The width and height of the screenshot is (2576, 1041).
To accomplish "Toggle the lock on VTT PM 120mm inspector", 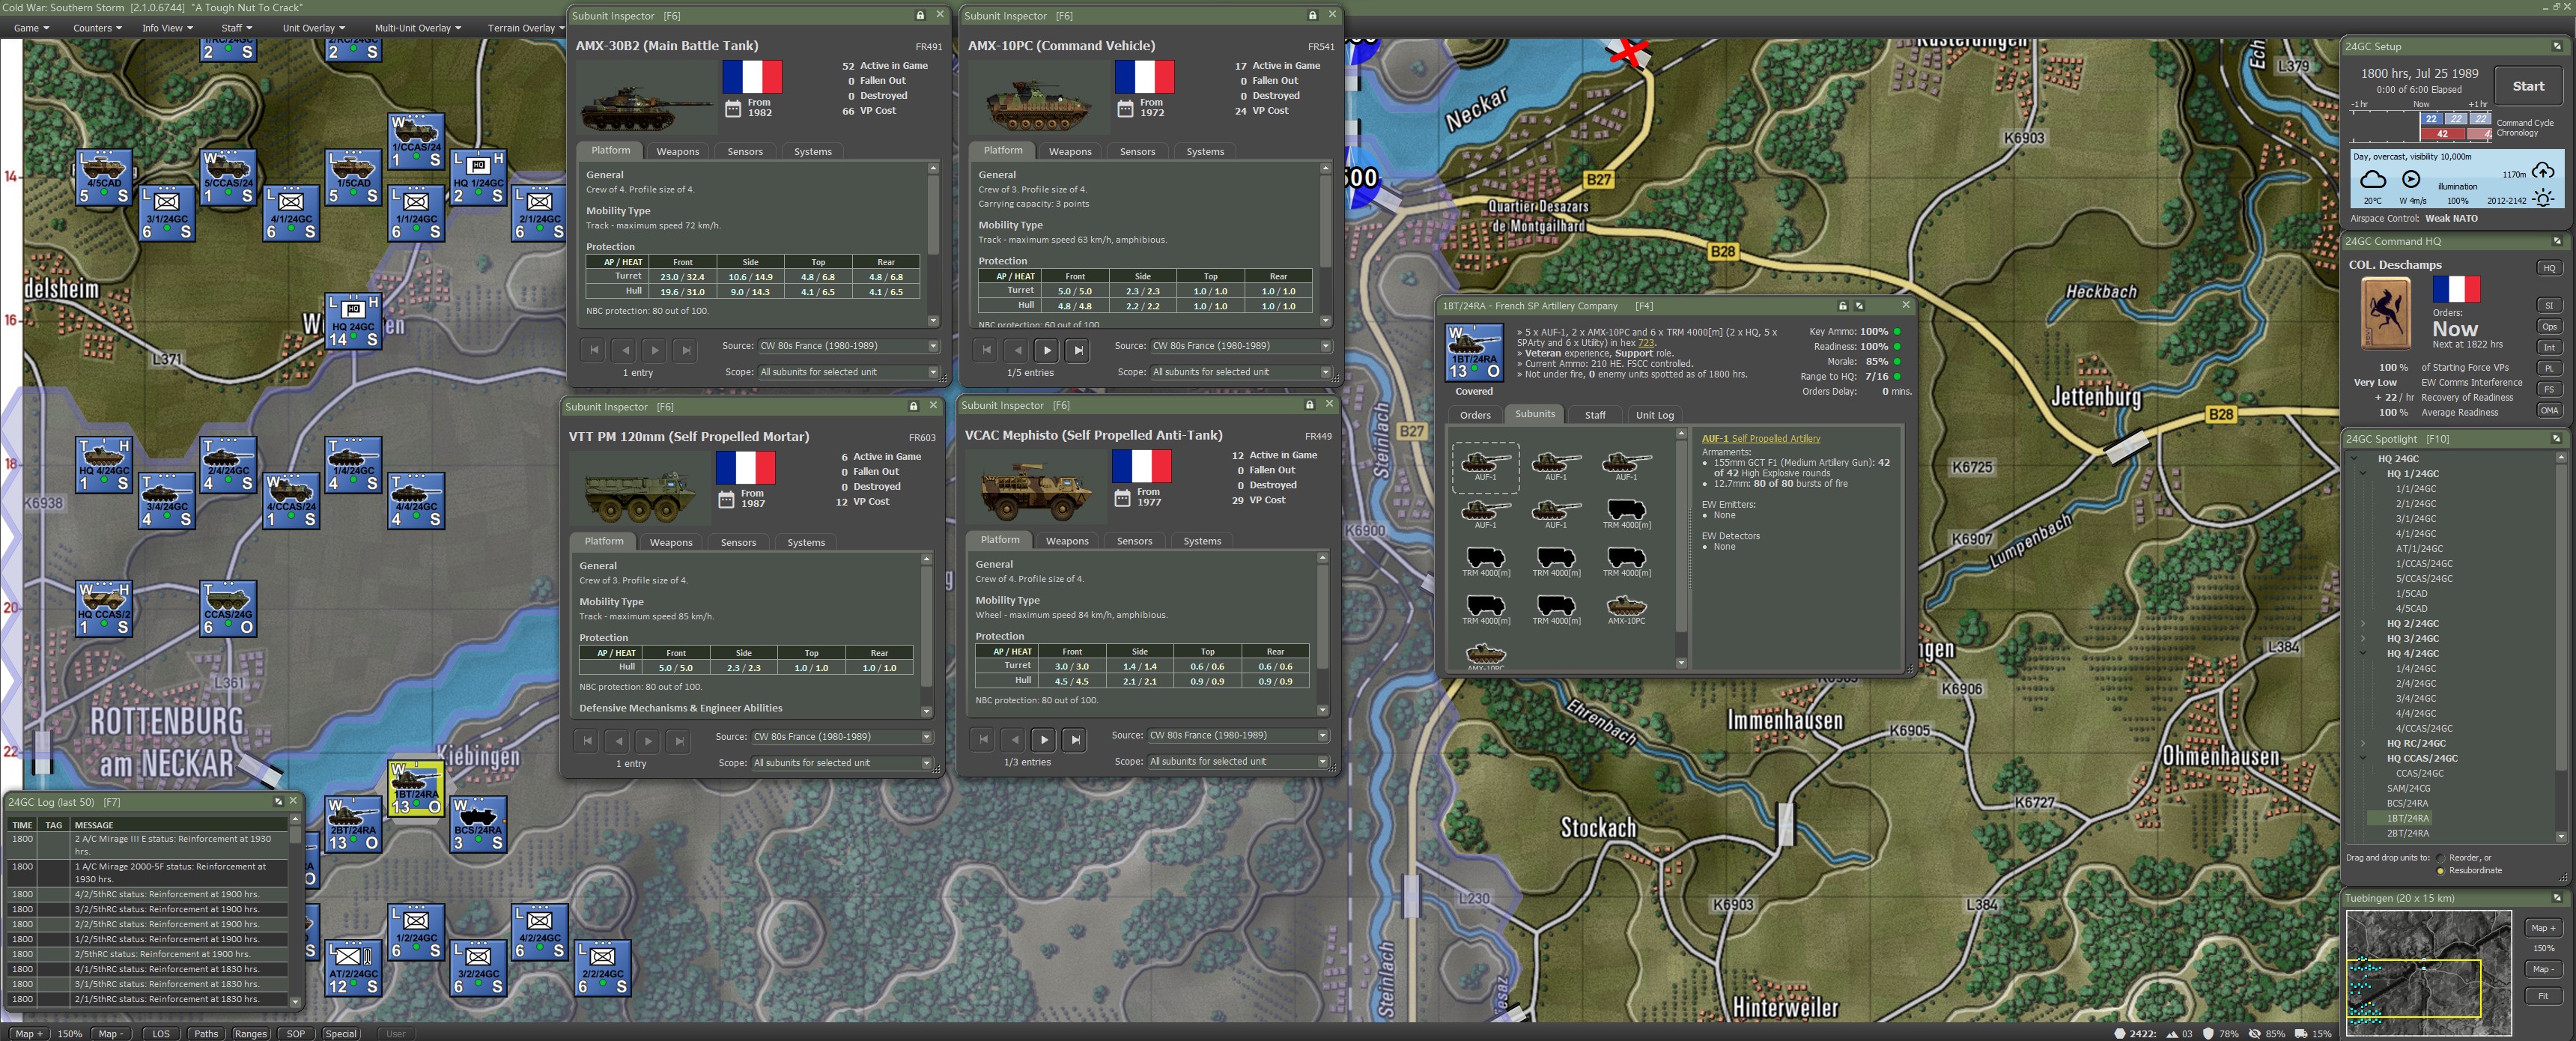I will click(913, 407).
